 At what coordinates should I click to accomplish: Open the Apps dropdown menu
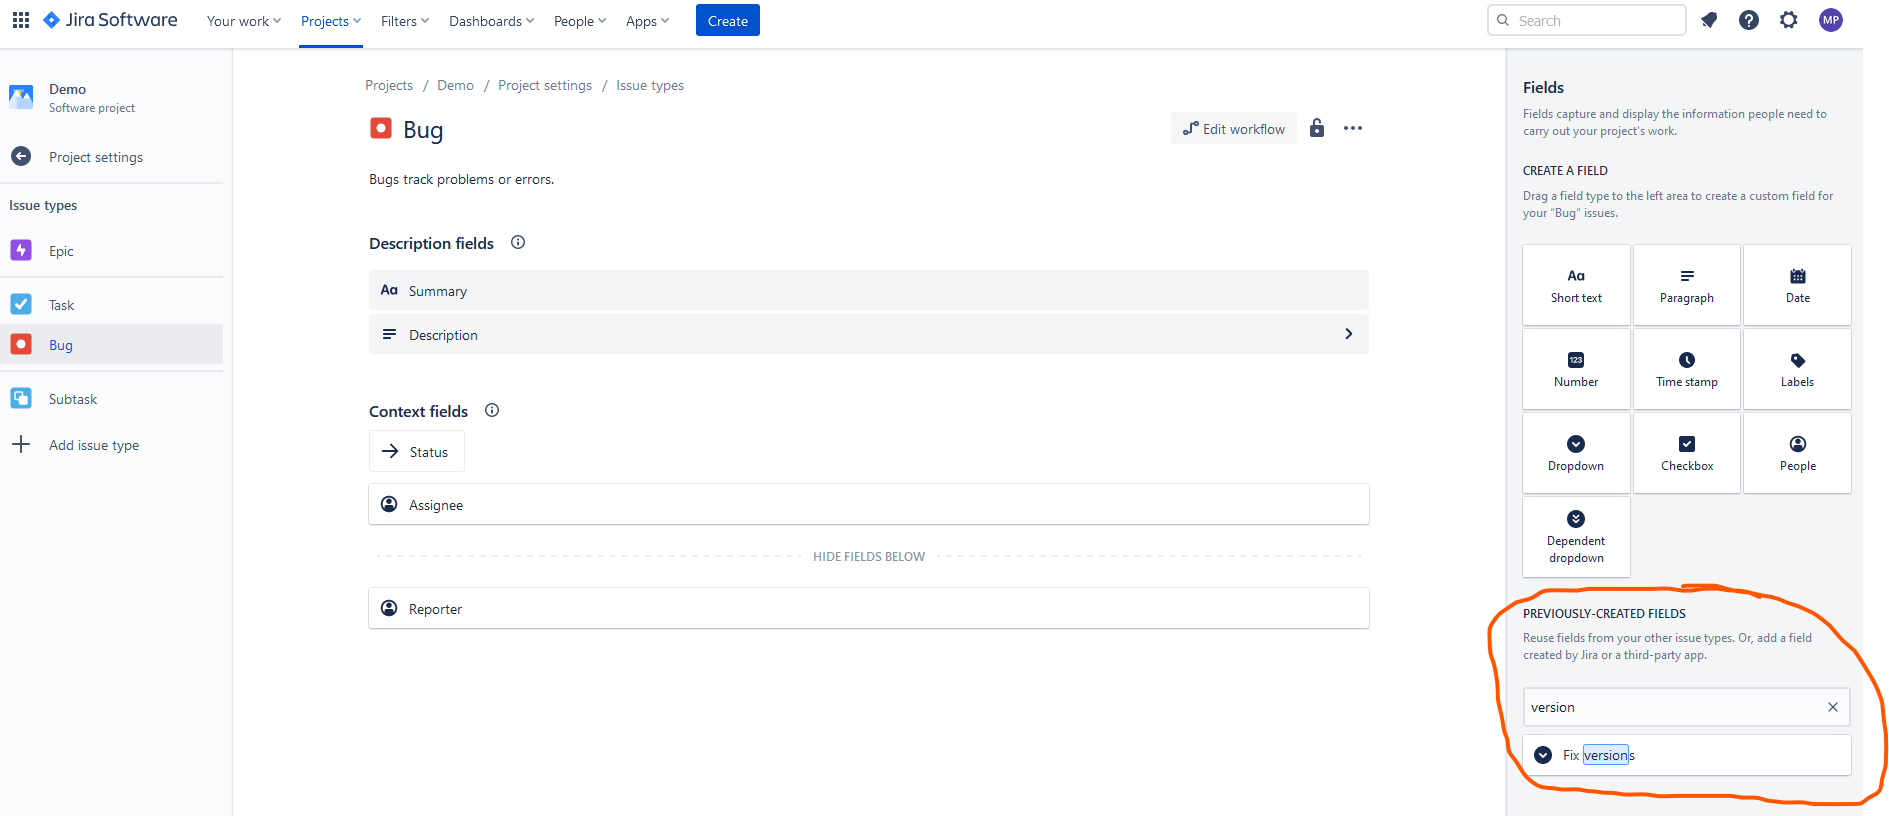click(x=647, y=21)
